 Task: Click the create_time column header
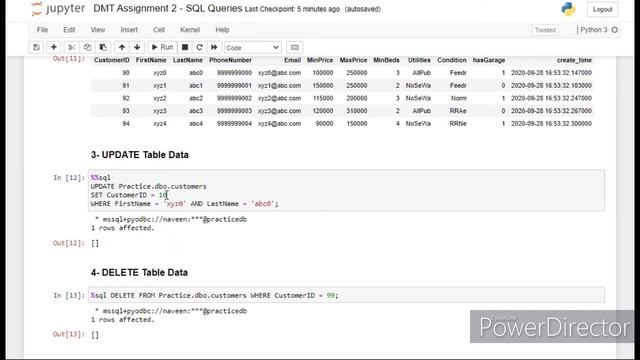(x=574, y=60)
